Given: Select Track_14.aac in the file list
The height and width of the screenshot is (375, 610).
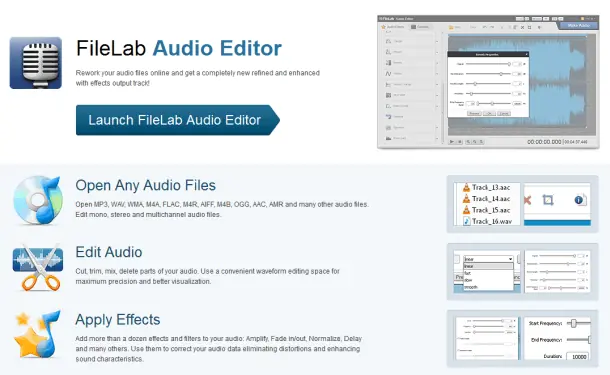Looking at the screenshot, I should [491, 199].
